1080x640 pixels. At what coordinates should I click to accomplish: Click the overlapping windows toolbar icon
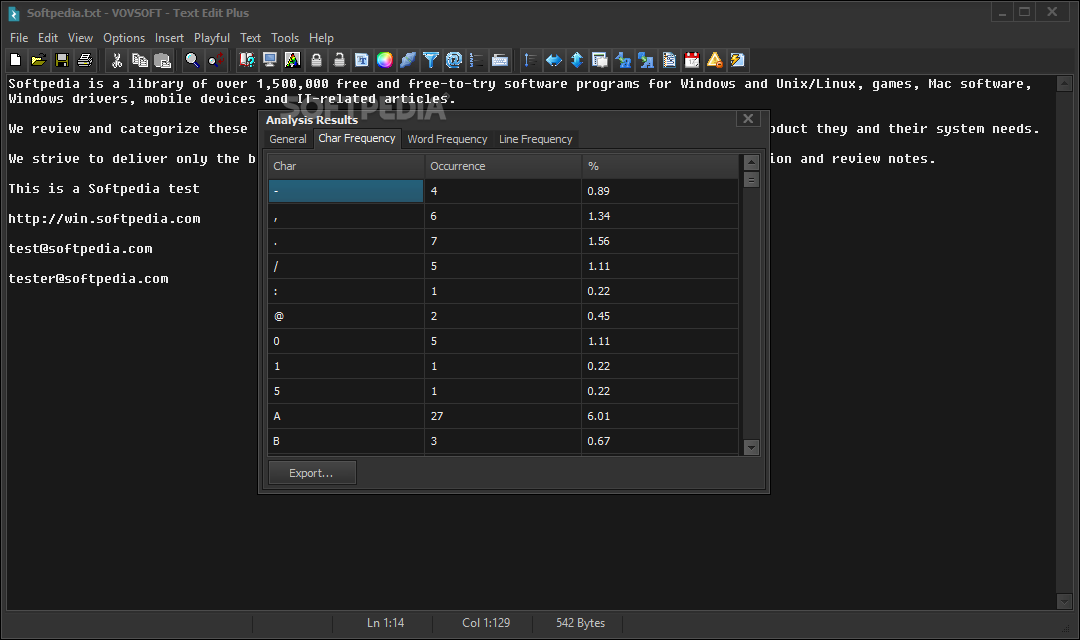(600, 60)
